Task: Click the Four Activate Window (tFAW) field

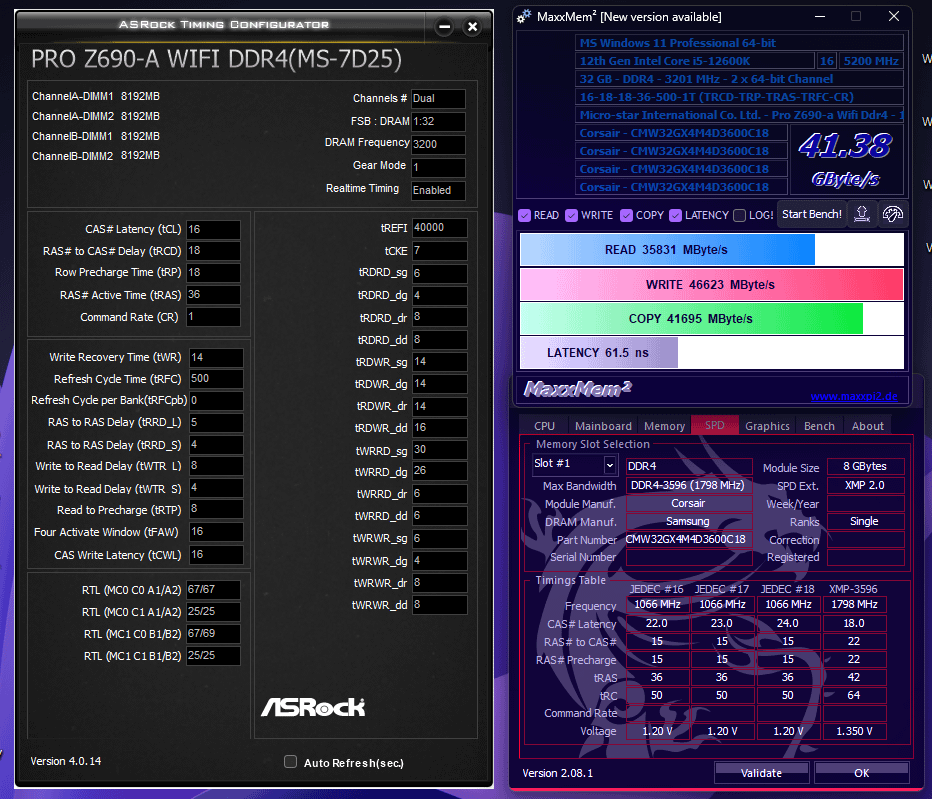Action: pyautogui.click(x=216, y=531)
